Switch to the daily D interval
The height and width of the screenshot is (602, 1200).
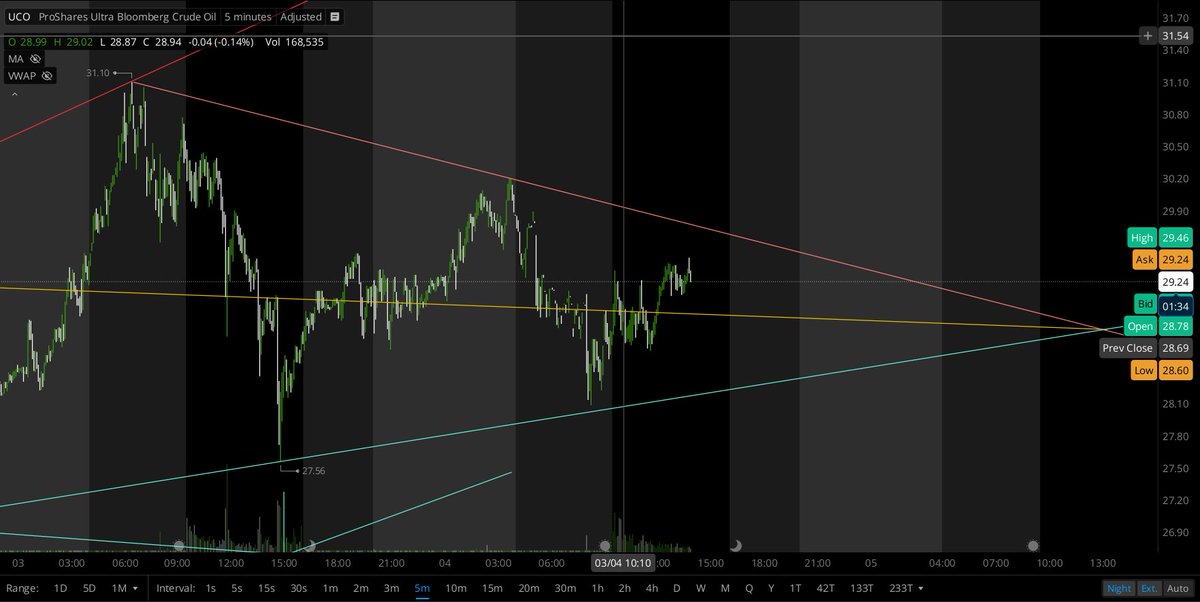point(677,588)
